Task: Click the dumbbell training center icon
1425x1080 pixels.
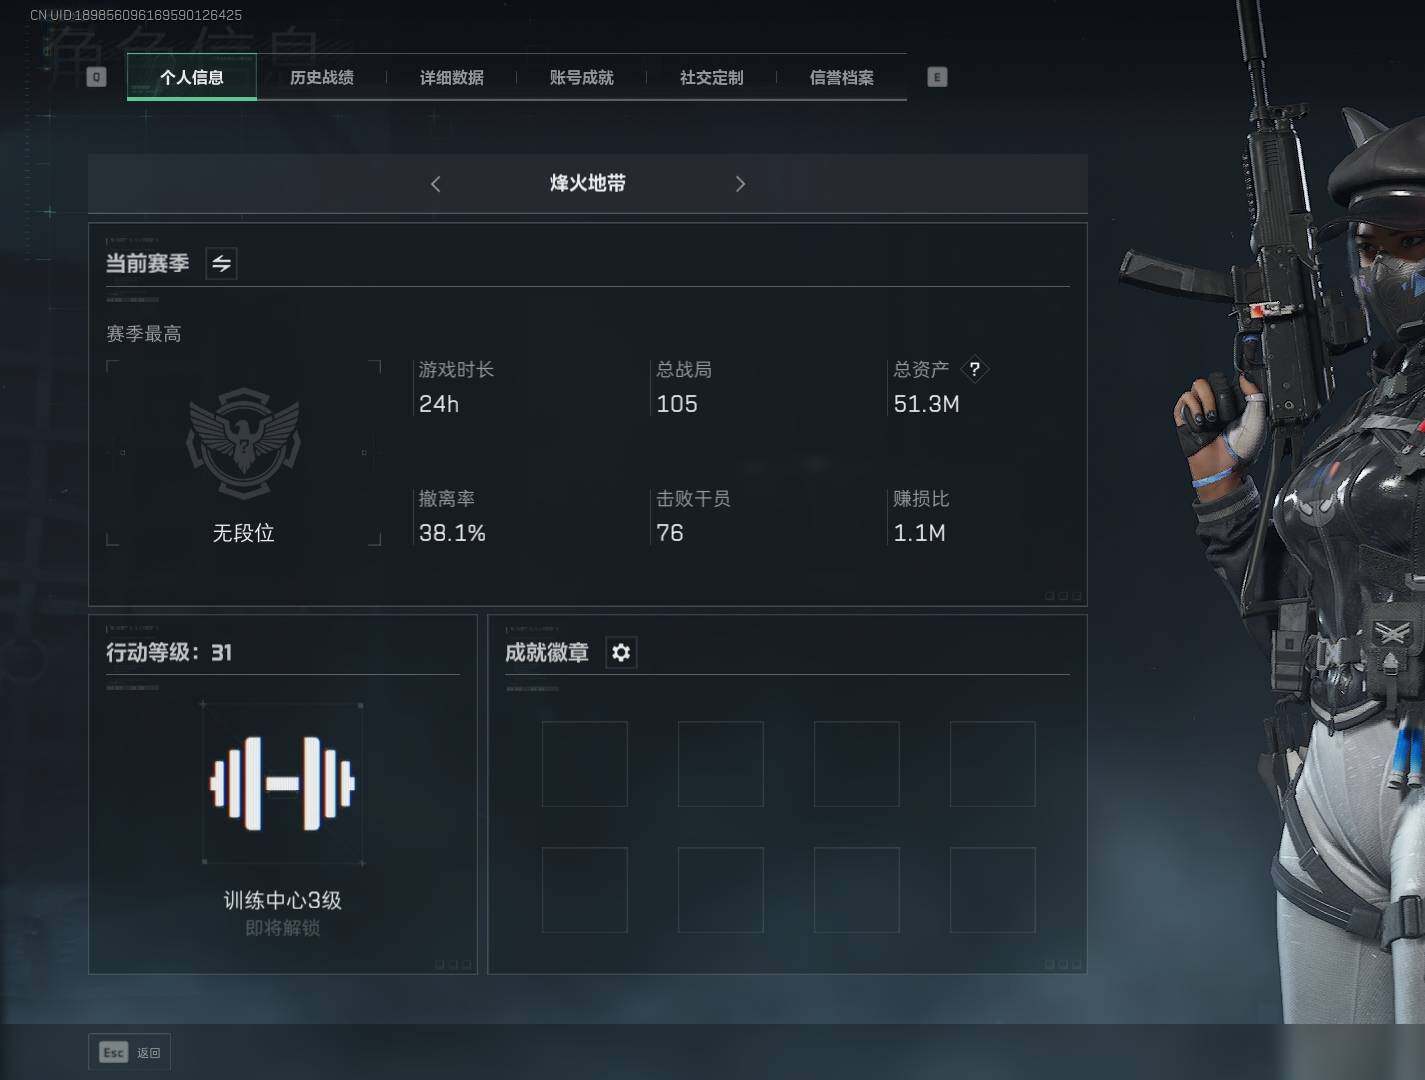Action: [282, 783]
